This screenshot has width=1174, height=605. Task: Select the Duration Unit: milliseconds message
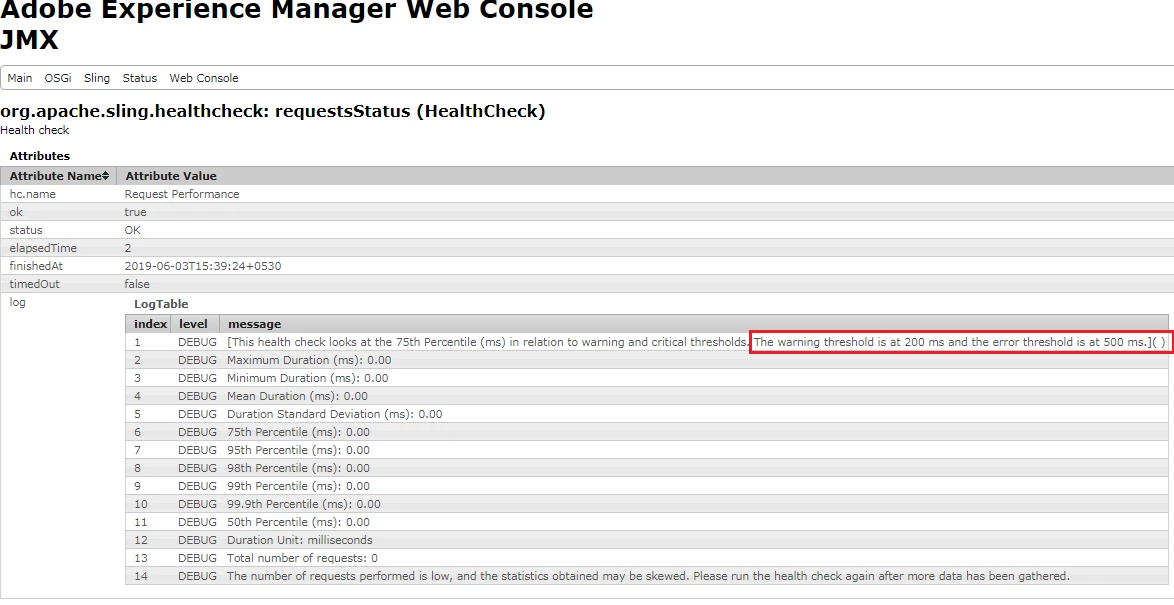point(299,540)
